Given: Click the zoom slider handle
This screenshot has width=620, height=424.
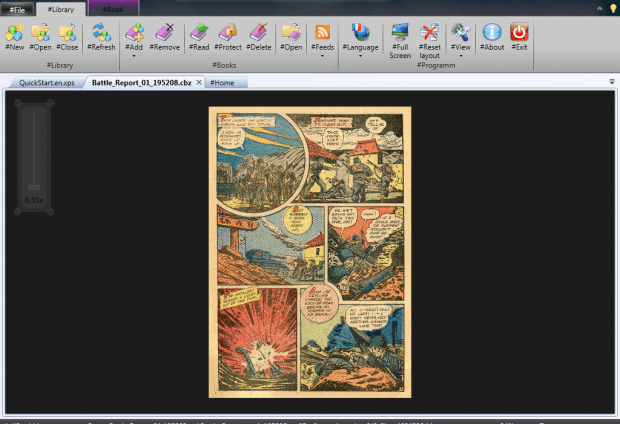Looking at the screenshot, I should tap(34, 187).
